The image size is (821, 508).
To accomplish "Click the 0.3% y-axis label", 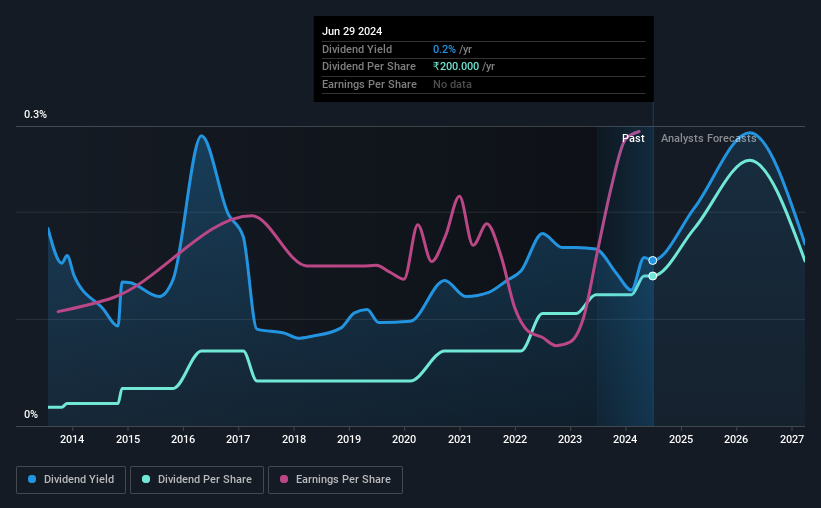I will coord(35,114).
